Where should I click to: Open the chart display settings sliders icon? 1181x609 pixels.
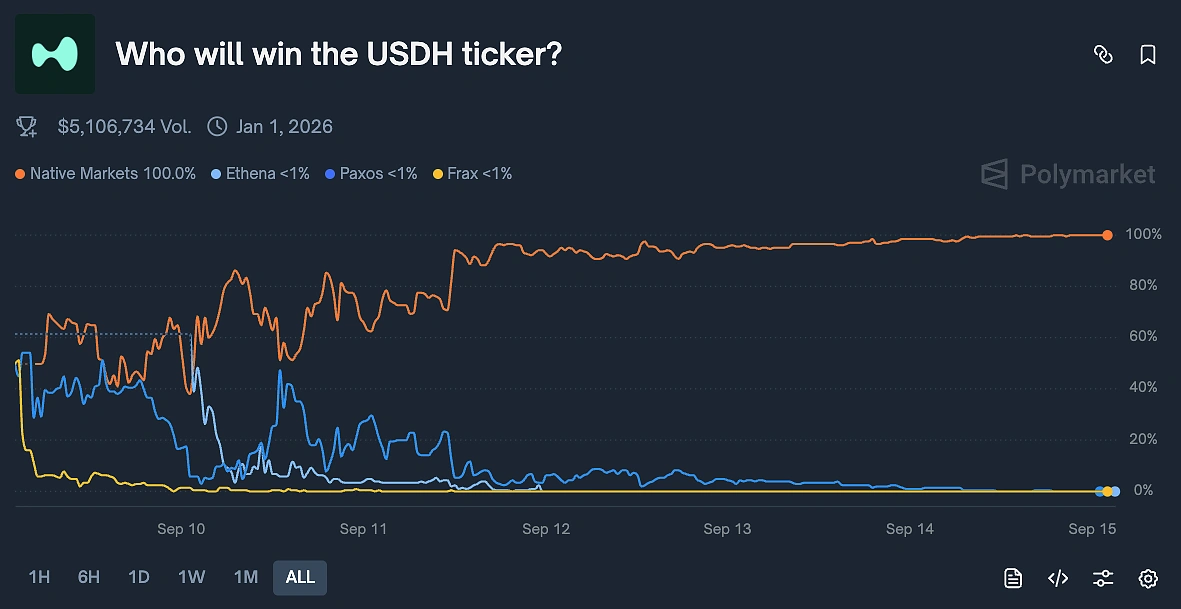[1102, 578]
